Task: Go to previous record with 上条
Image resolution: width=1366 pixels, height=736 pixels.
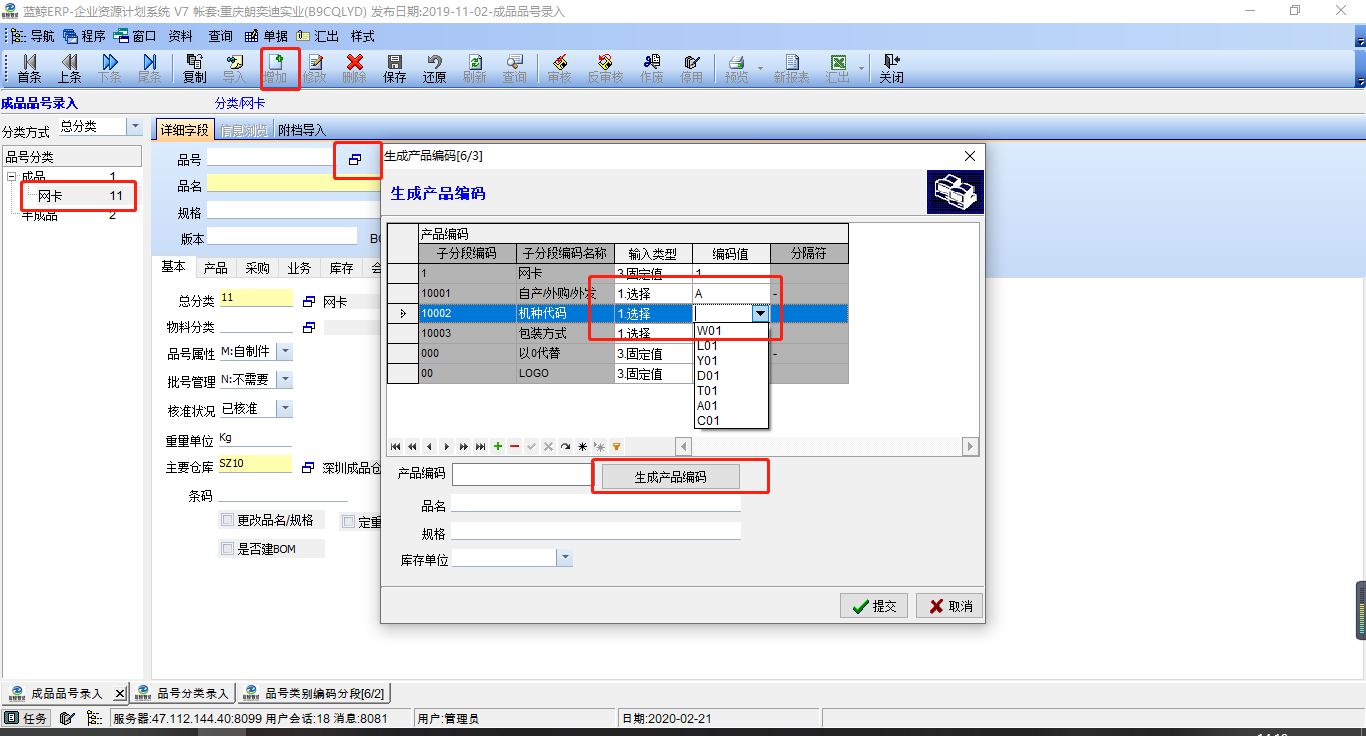Action: point(69,69)
